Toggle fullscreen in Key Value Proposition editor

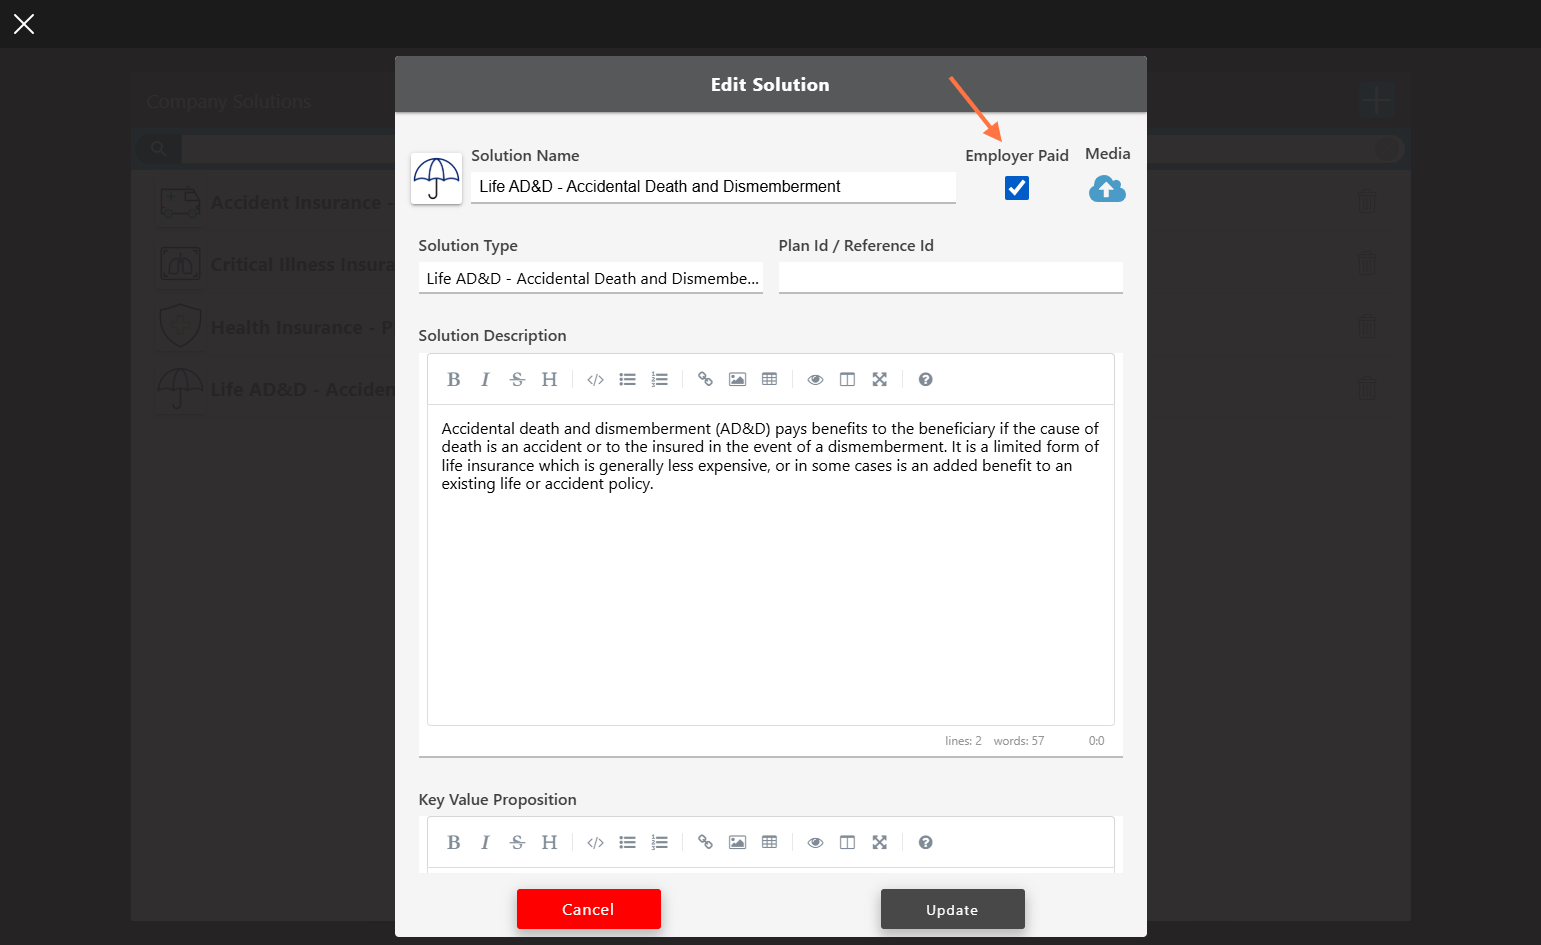point(879,842)
